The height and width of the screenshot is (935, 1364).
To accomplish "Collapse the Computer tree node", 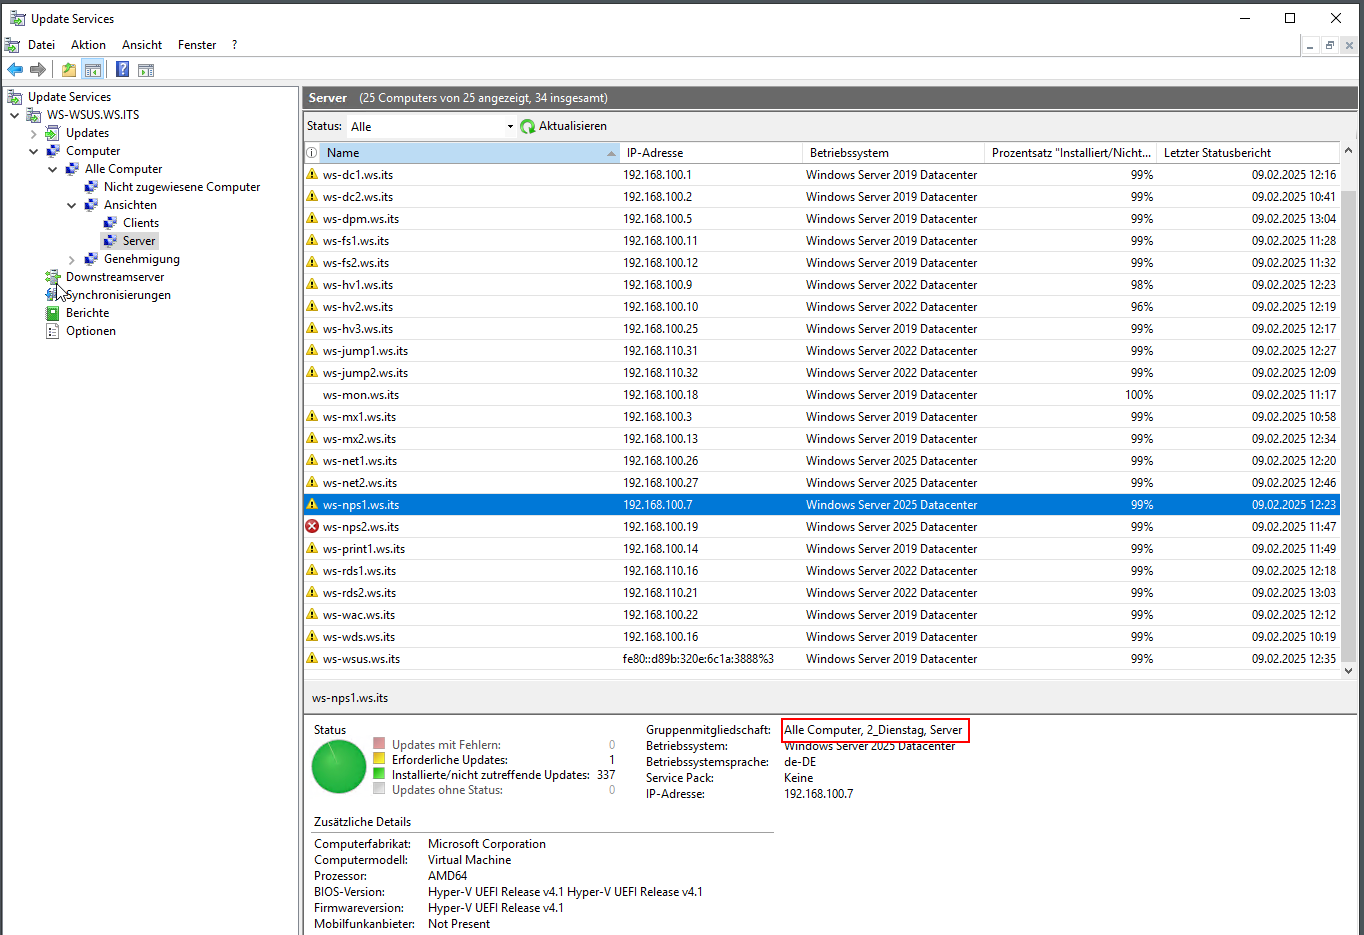I will tap(33, 151).
